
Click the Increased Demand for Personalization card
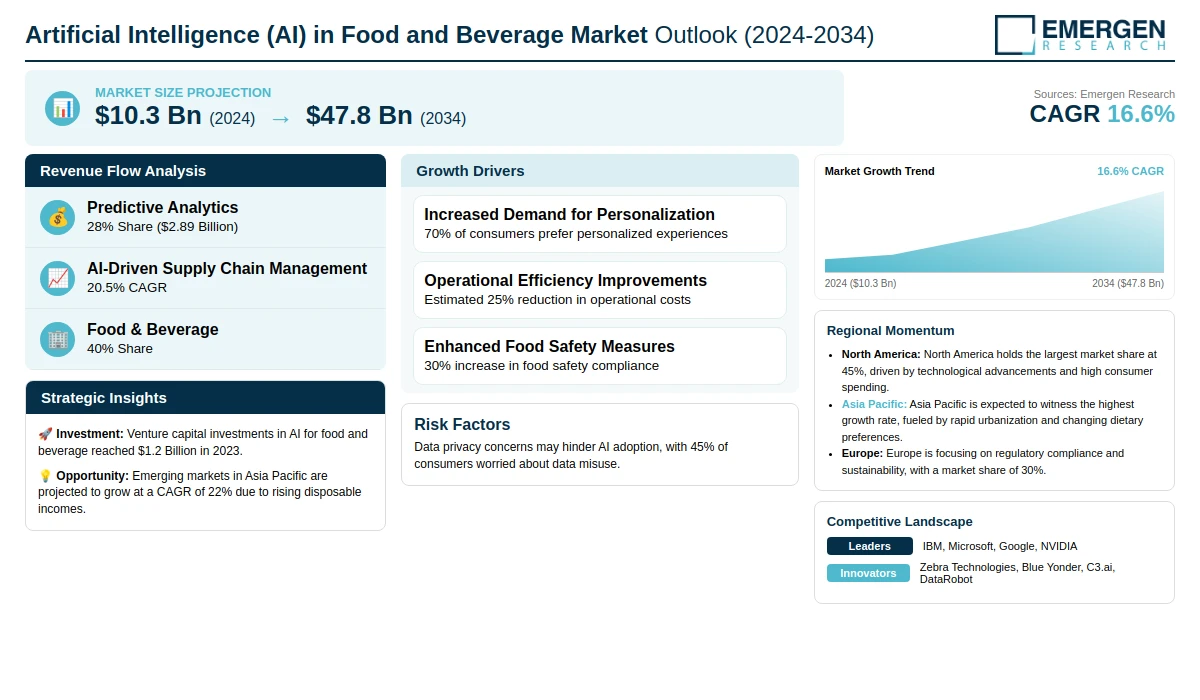599,224
